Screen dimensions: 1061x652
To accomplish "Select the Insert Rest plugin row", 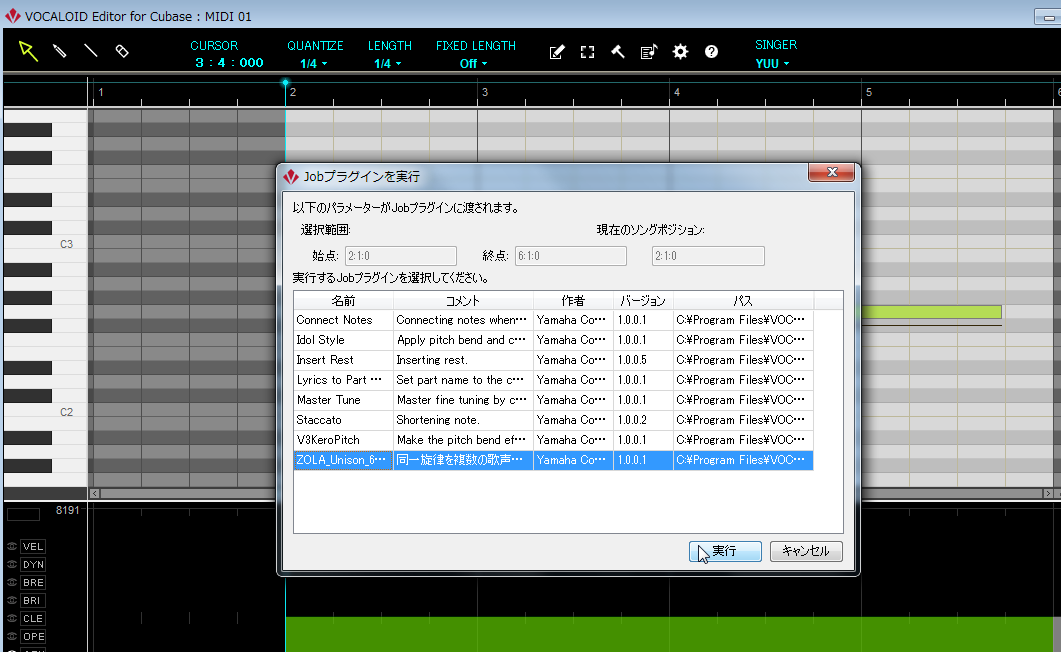I will tap(554, 360).
